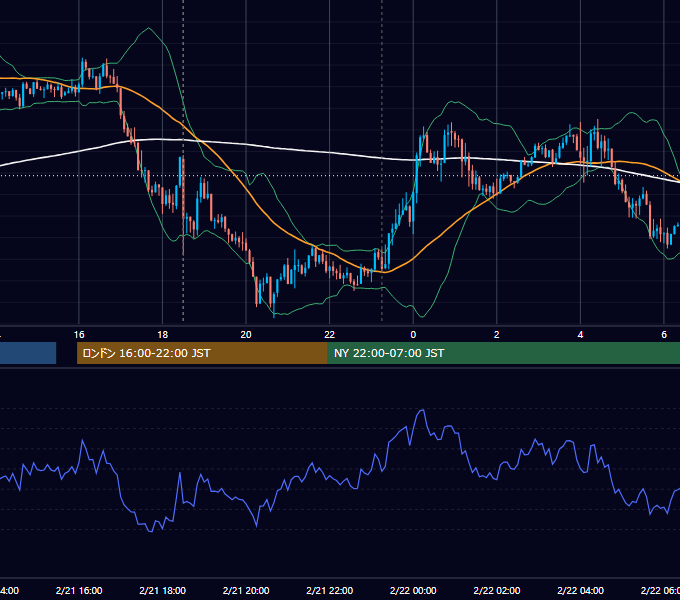The image size is (680, 600).
Task: Click the 2/22 04:00 date label
Action: pyautogui.click(x=580, y=590)
